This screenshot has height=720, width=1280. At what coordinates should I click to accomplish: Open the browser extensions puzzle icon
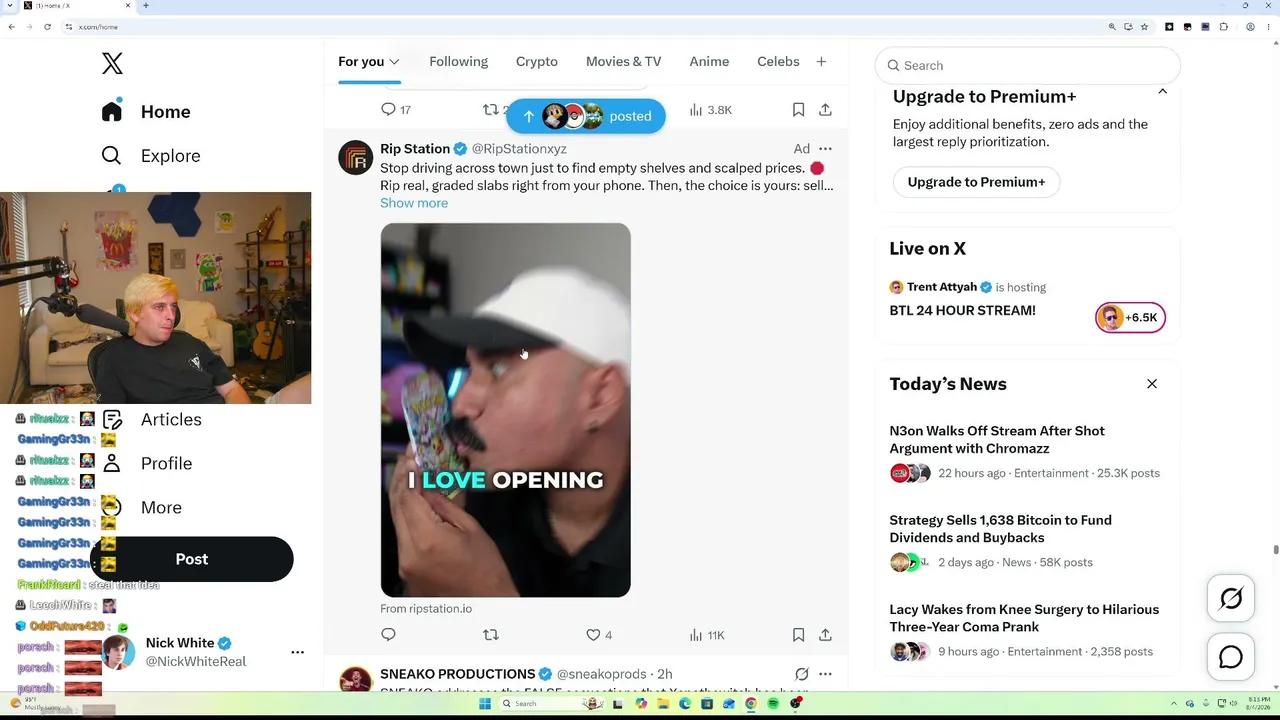1223,27
